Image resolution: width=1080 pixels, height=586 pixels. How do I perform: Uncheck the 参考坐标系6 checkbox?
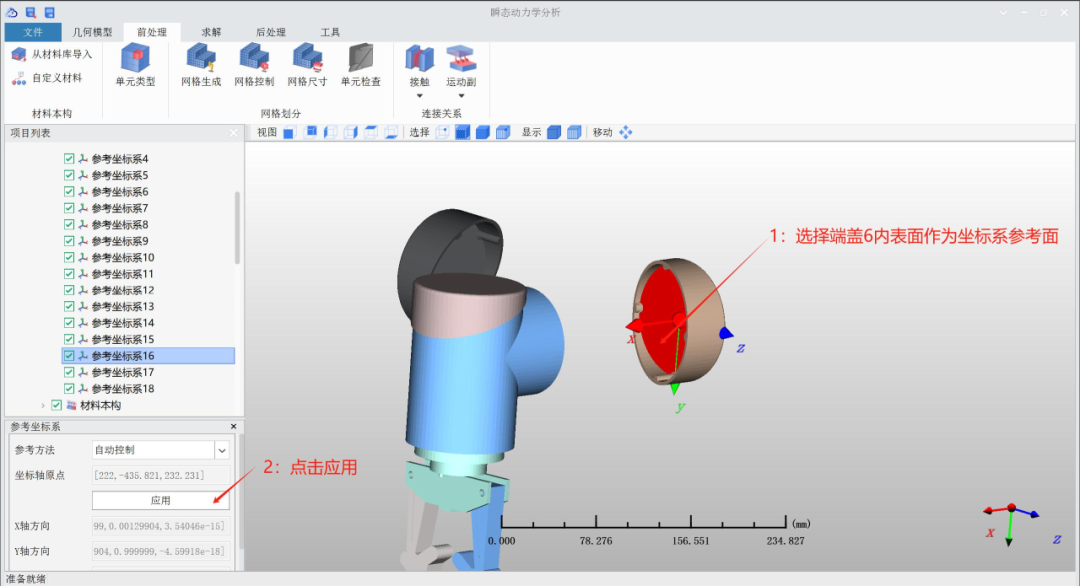pyautogui.click(x=69, y=191)
